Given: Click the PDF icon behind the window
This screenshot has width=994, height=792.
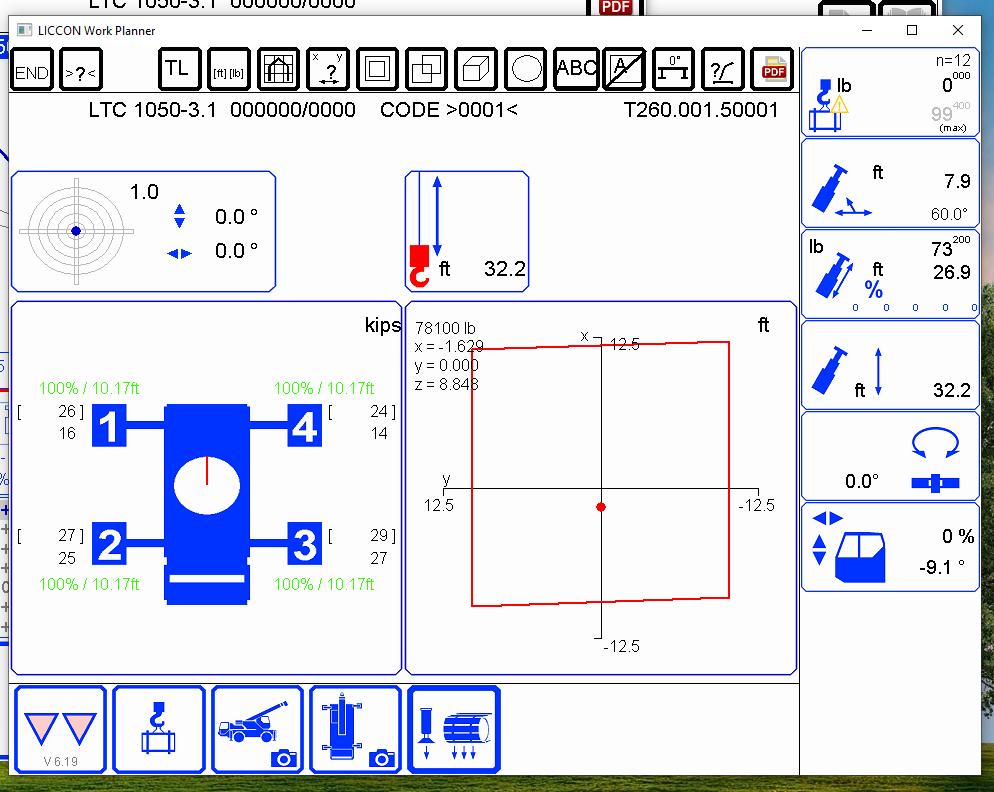Looking at the screenshot, I should click(x=615, y=7).
